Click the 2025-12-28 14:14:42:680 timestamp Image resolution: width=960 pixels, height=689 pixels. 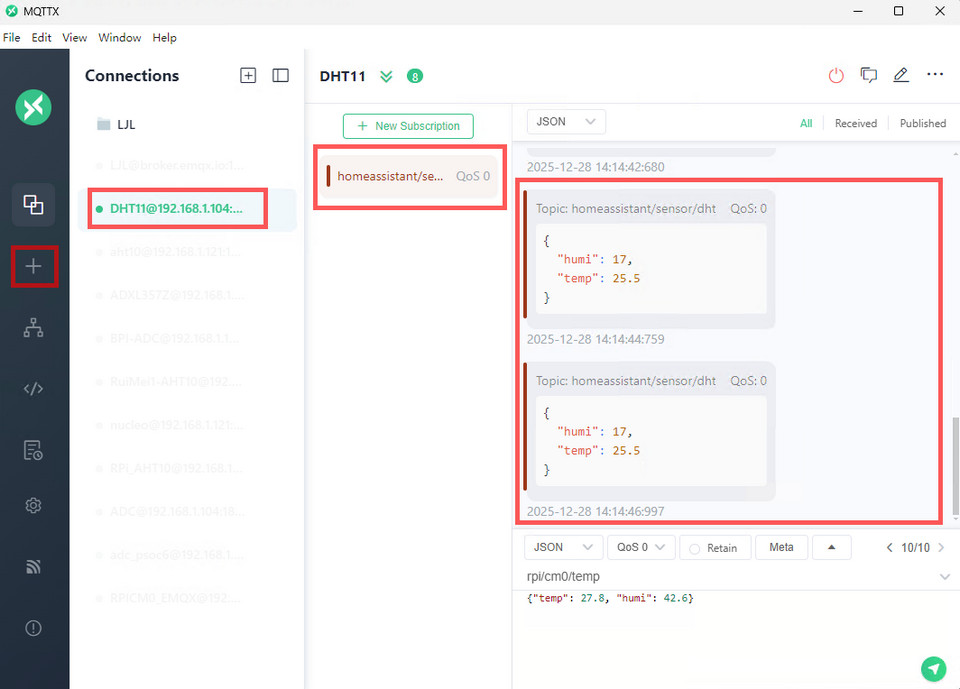[595, 167]
